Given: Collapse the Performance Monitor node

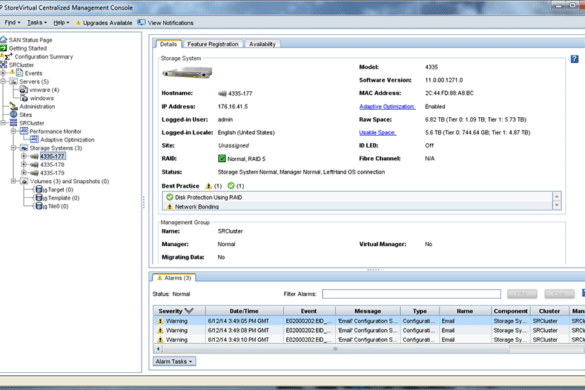Looking at the screenshot, I should (x=13, y=131).
